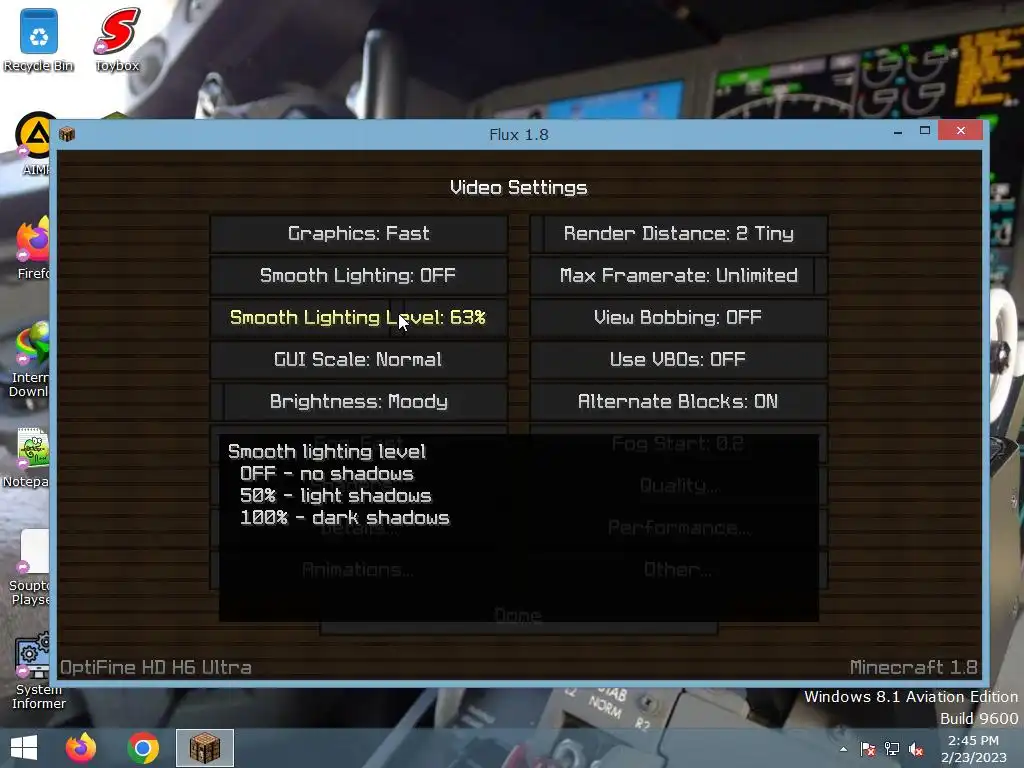Open the Quality... settings button
The image size is (1024, 768).
[x=679, y=486]
